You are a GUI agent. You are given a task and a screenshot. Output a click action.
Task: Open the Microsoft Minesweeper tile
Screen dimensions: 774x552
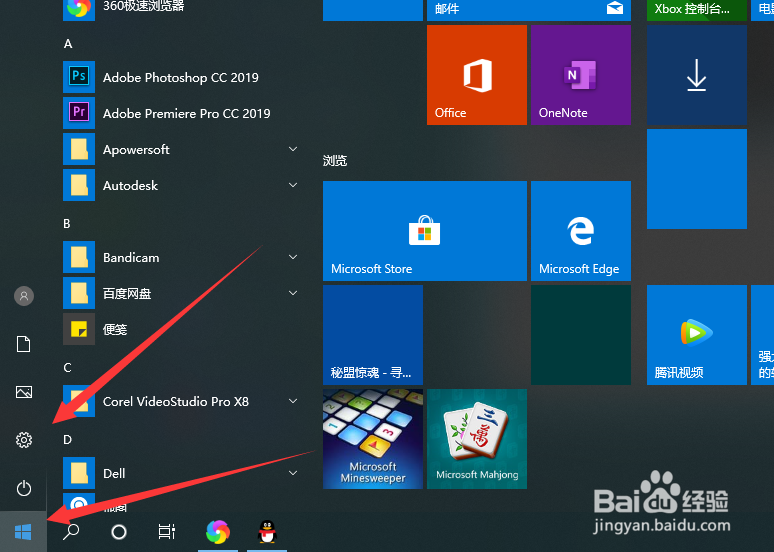tap(373, 439)
